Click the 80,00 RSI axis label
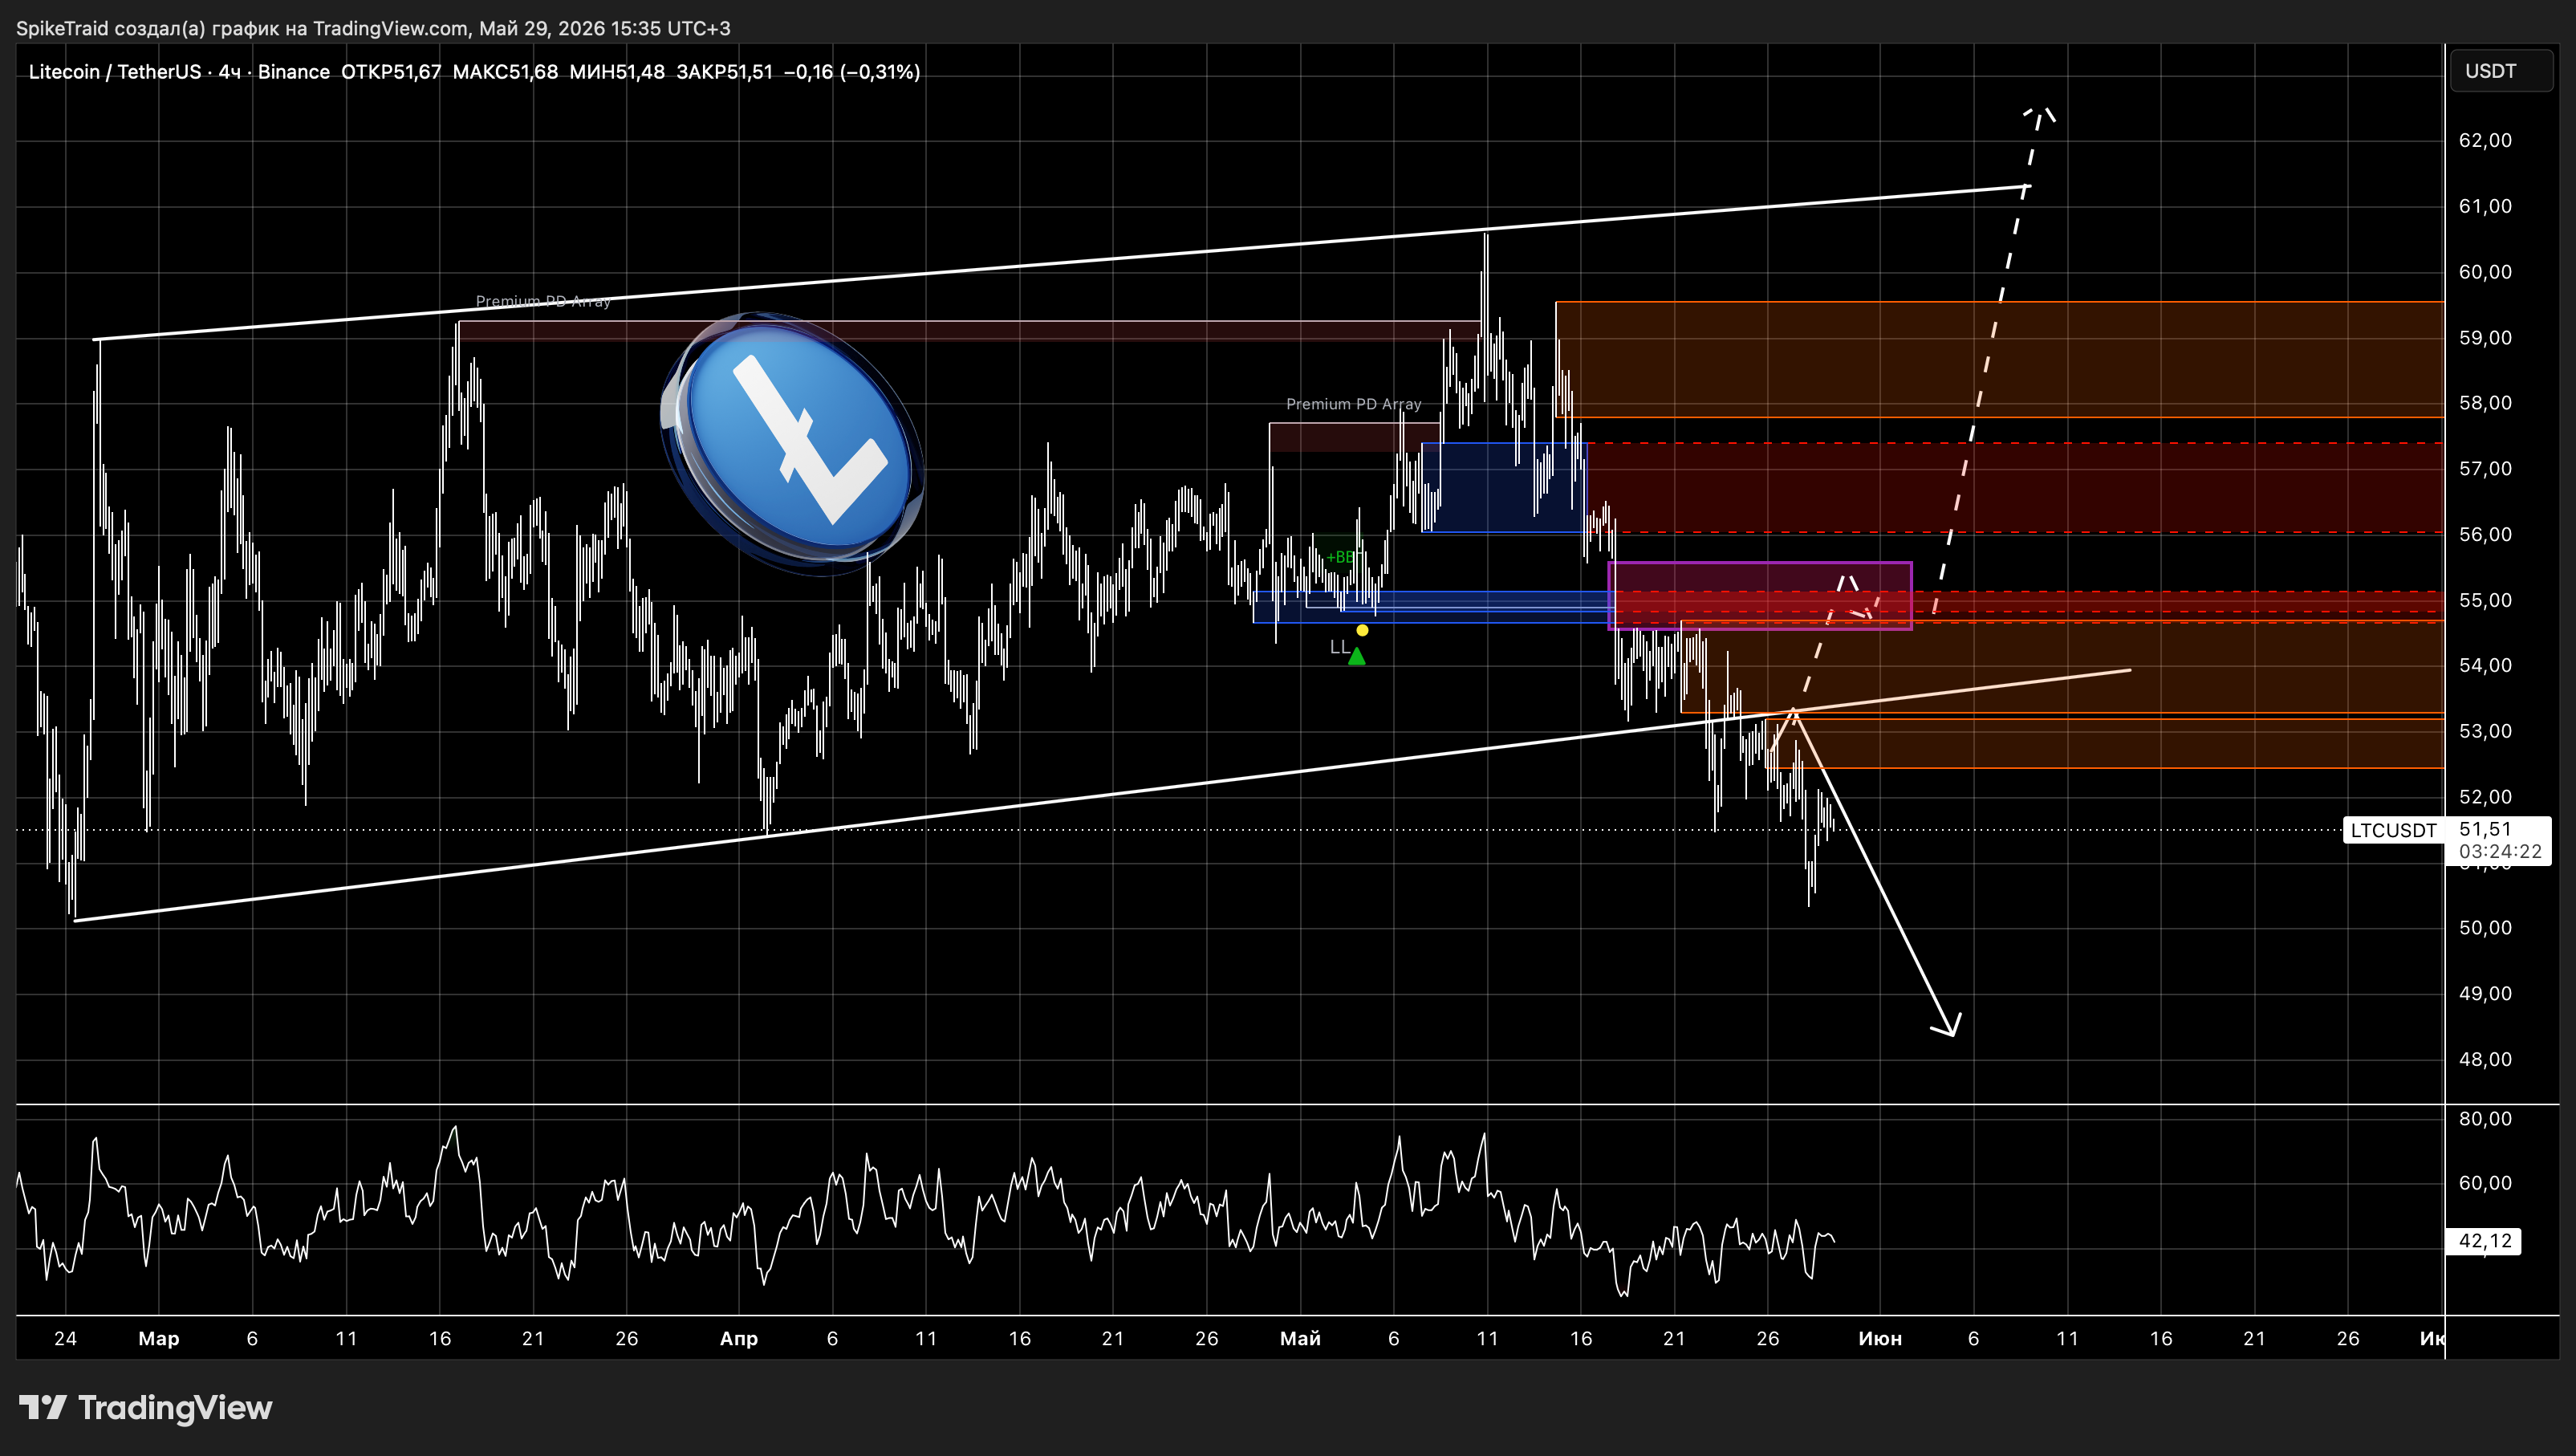 (x=2485, y=1119)
